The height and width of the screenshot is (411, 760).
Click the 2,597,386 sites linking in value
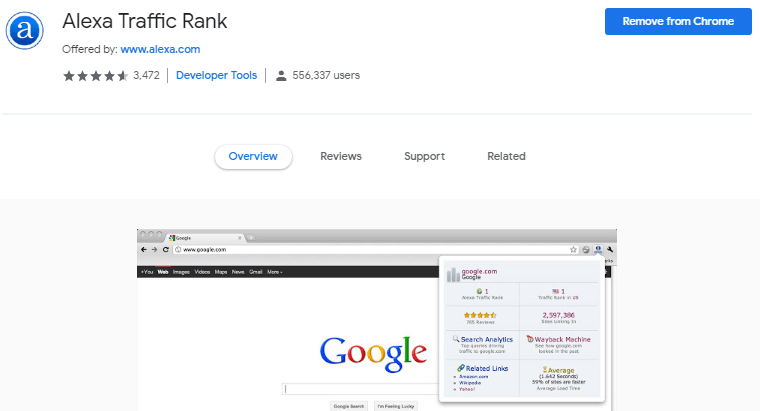pos(558,315)
